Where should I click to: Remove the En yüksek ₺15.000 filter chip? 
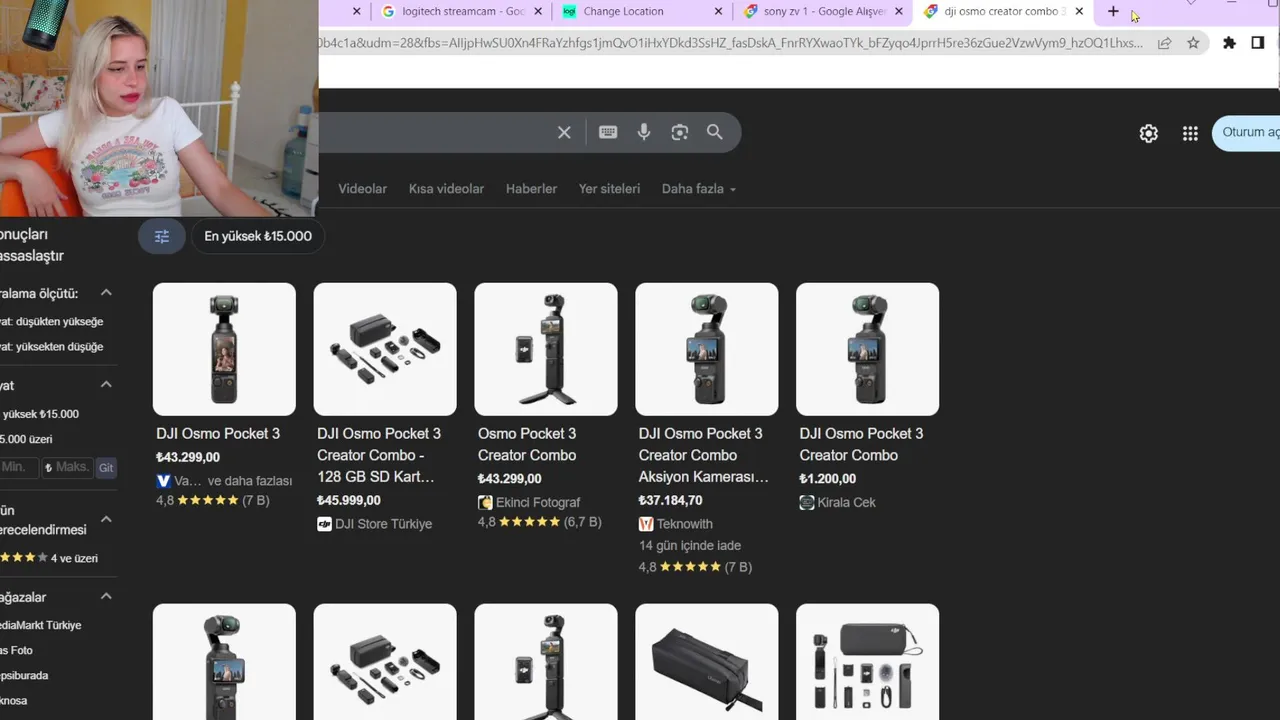(x=258, y=236)
